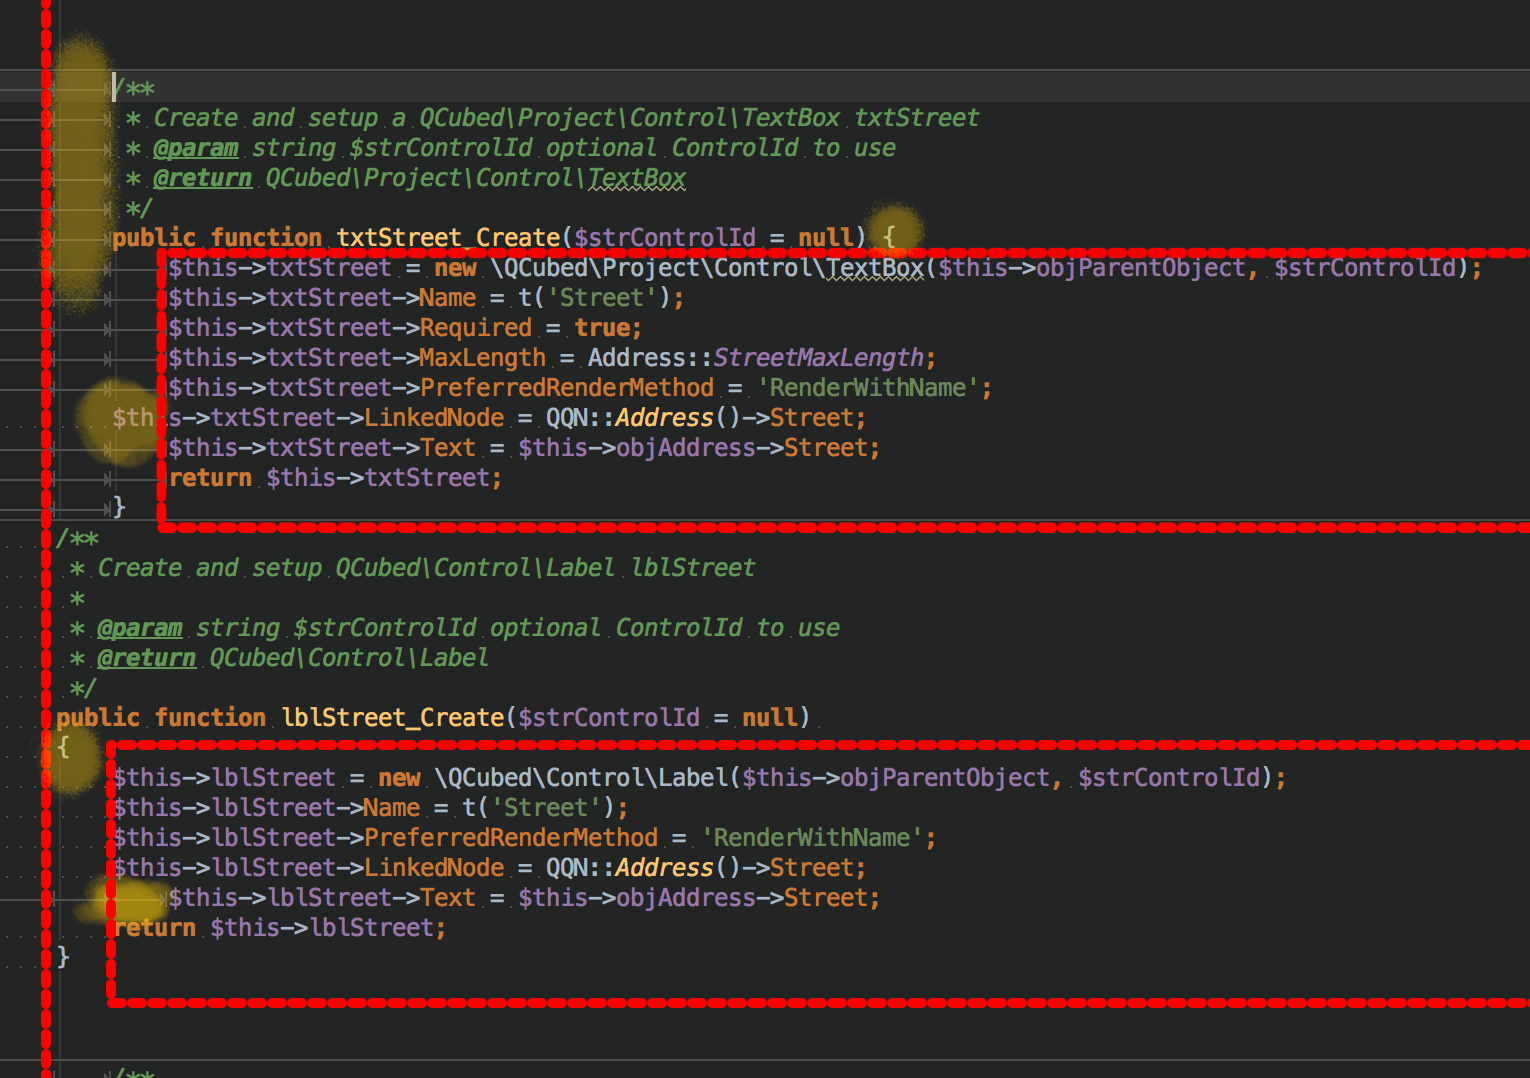Viewport: 1530px width, 1078px height.
Task: Click "null" default in txtStreet_Create signature
Action: tap(826, 238)
